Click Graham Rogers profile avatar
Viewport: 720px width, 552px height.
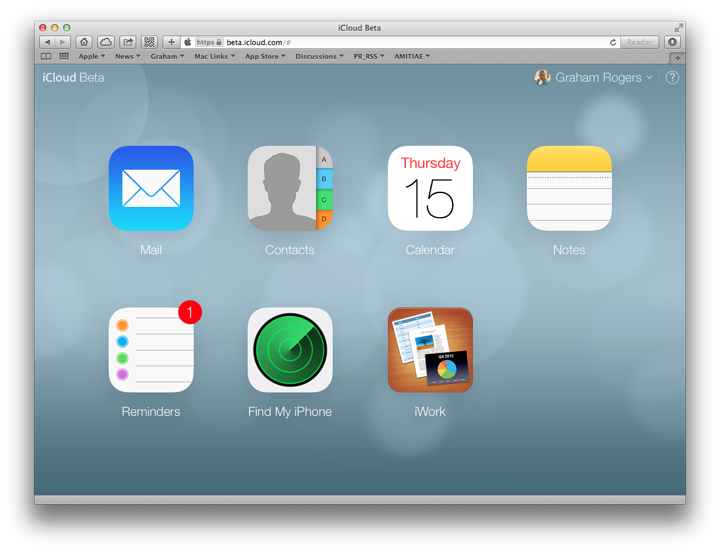tap(542, 78)
